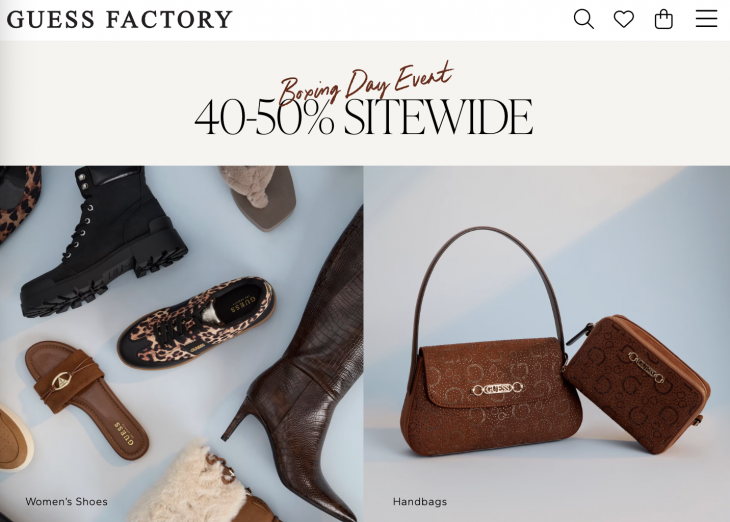Select the small brown zip pouch
Viewport: 730px width, 522px height.
tap(637, 384)
